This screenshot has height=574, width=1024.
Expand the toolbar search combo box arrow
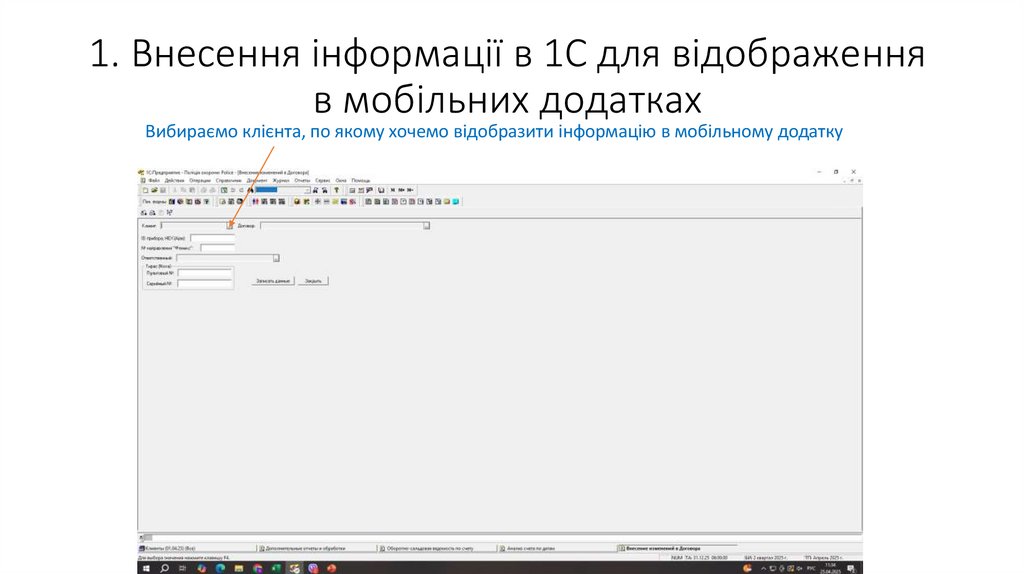pyautogui.click(x=307, y=190)
